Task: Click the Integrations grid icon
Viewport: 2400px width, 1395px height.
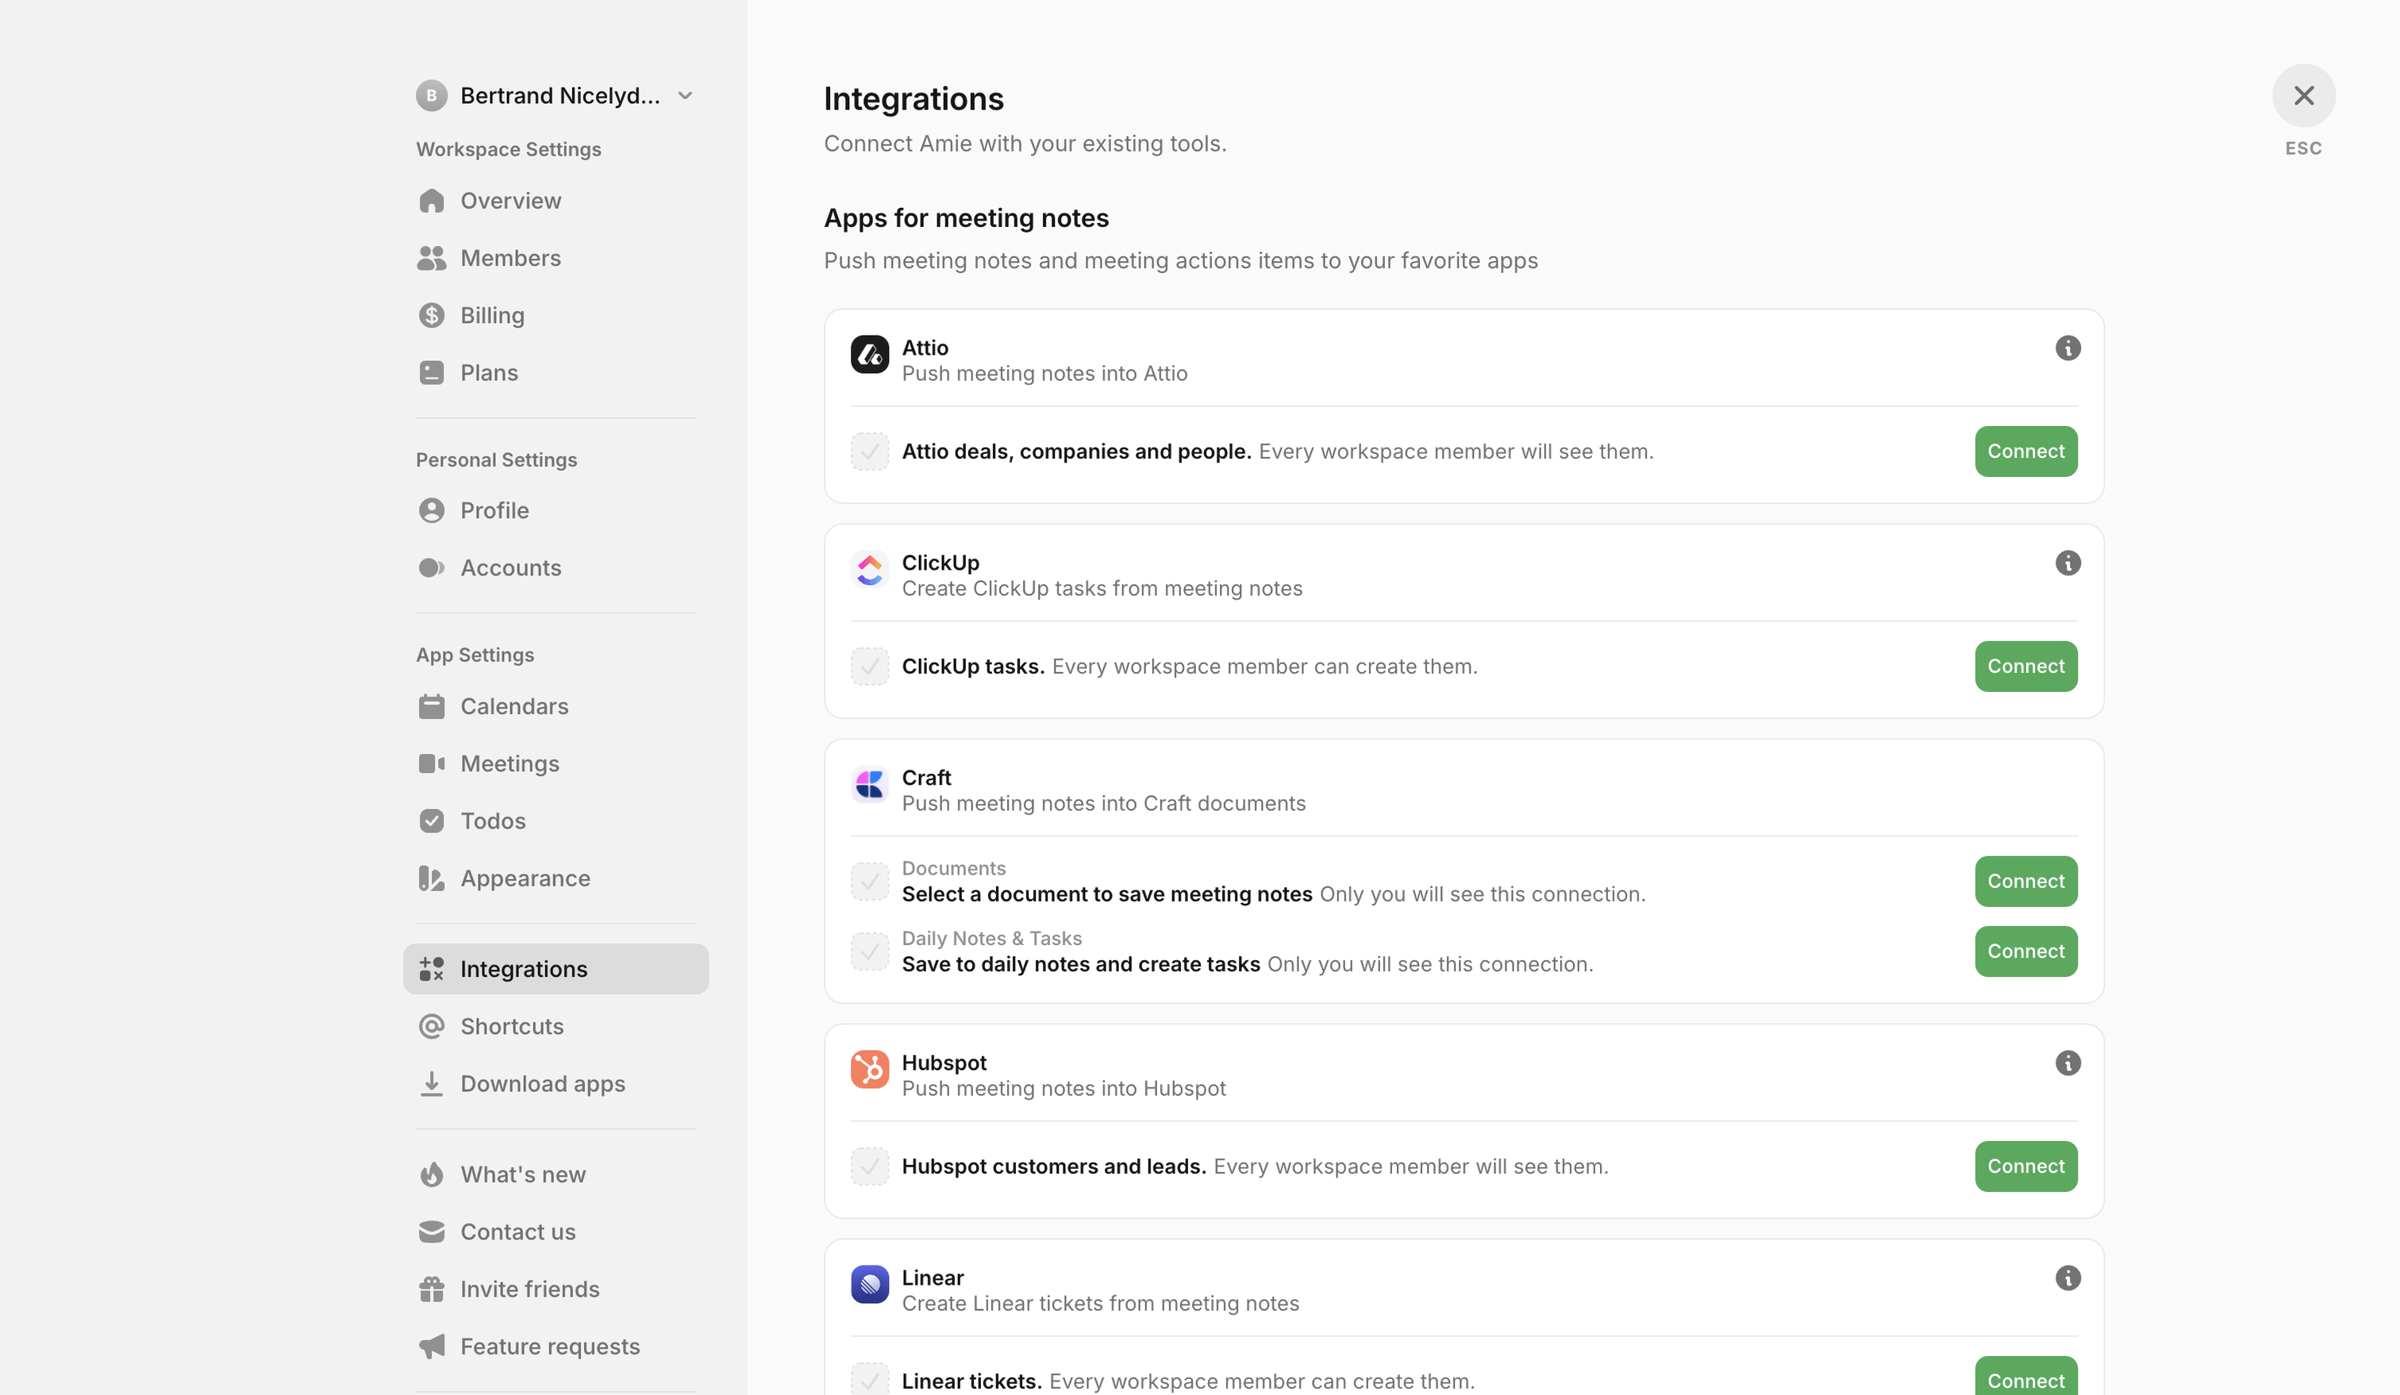Action: (431, 969)
